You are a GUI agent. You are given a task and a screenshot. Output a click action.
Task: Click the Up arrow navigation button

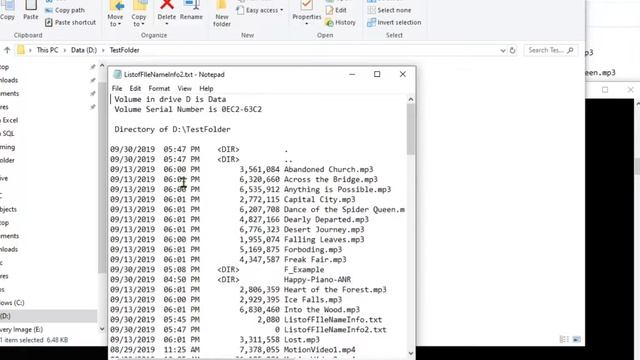pyautogui.click(x=7, y=50)
